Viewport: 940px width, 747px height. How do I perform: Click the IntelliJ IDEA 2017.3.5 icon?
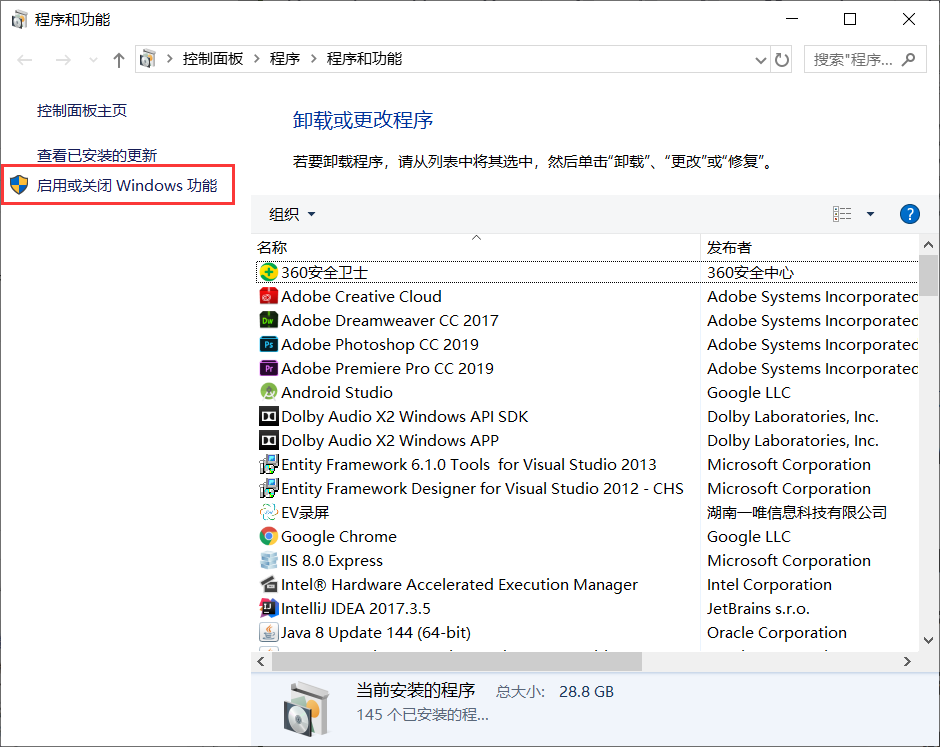268,608
